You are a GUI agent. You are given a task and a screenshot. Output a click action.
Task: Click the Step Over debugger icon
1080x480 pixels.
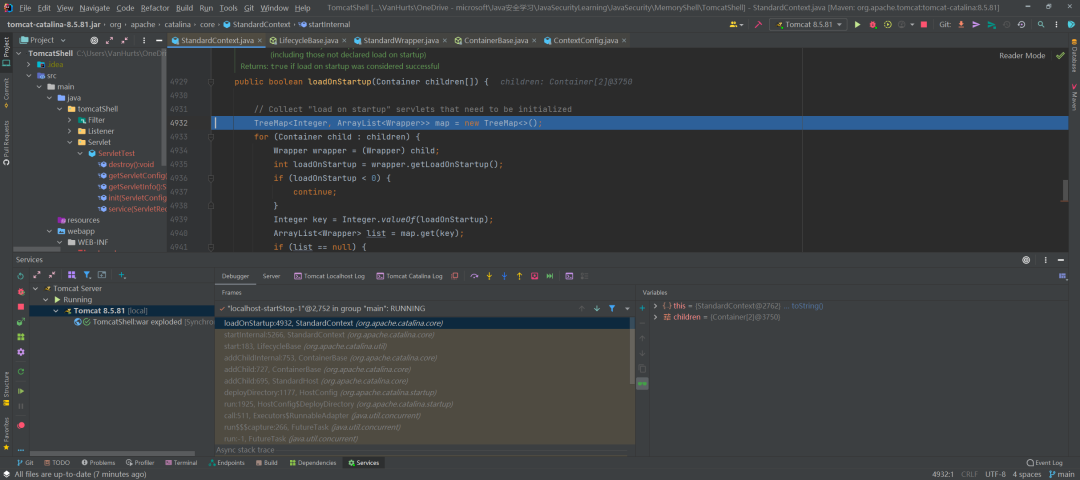click(474, 276)
